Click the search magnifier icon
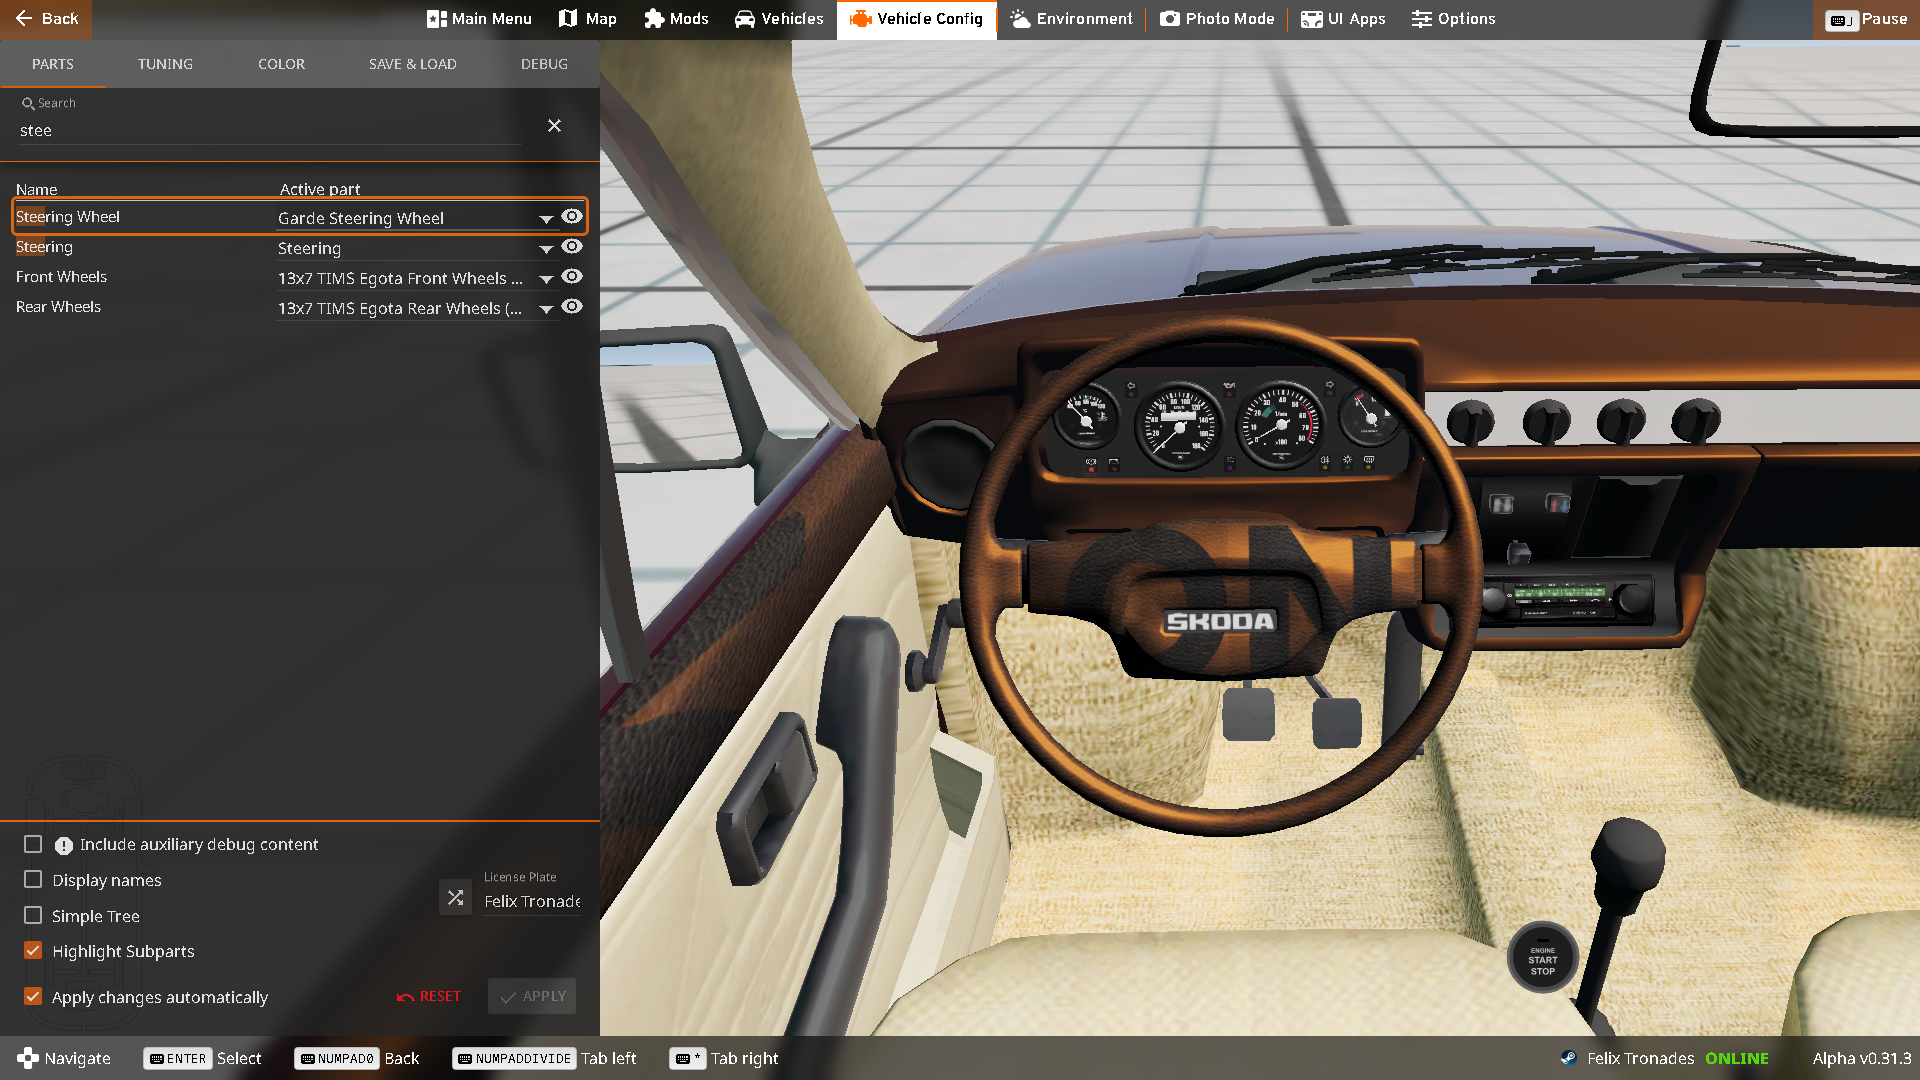Image resolution: width=1920 pixels, height=1080 pixels. [28, 103]
